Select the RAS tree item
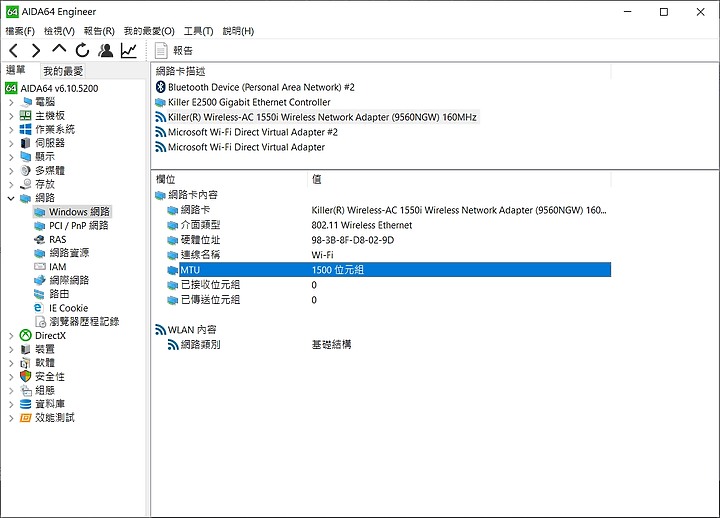The image size is (720, 518). click(x=58, y=239)
